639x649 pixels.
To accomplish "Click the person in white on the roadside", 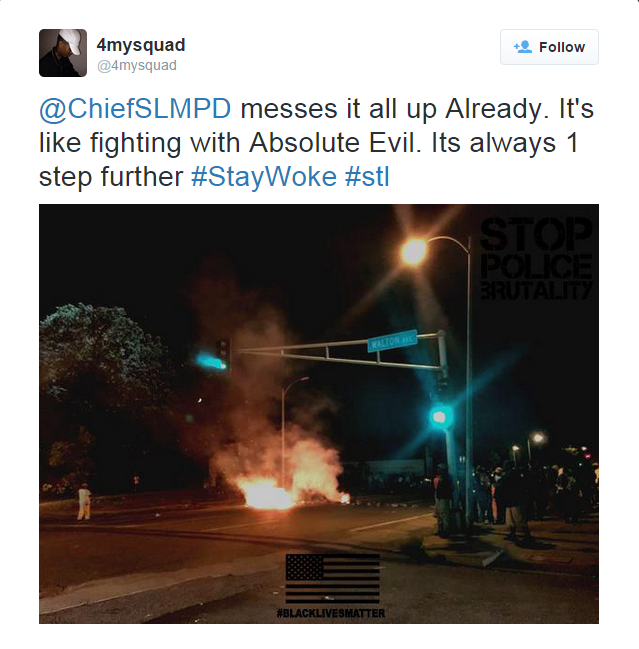I will 84,501.
